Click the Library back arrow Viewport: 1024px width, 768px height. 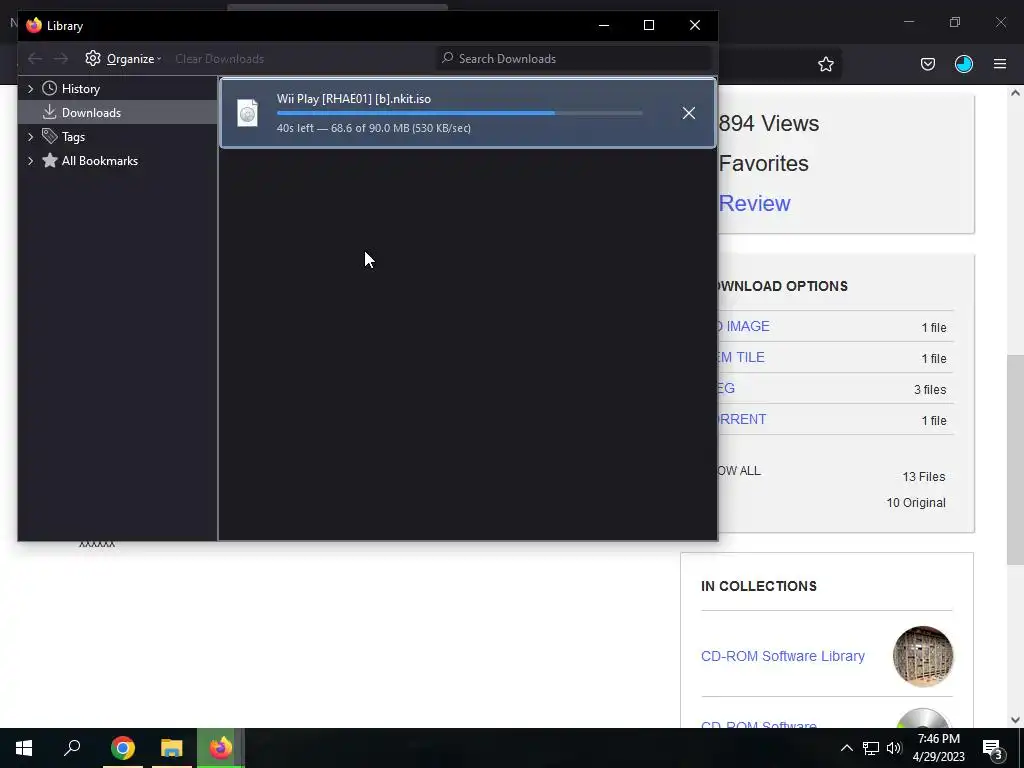pyautogui.click(x=35, y=59)
